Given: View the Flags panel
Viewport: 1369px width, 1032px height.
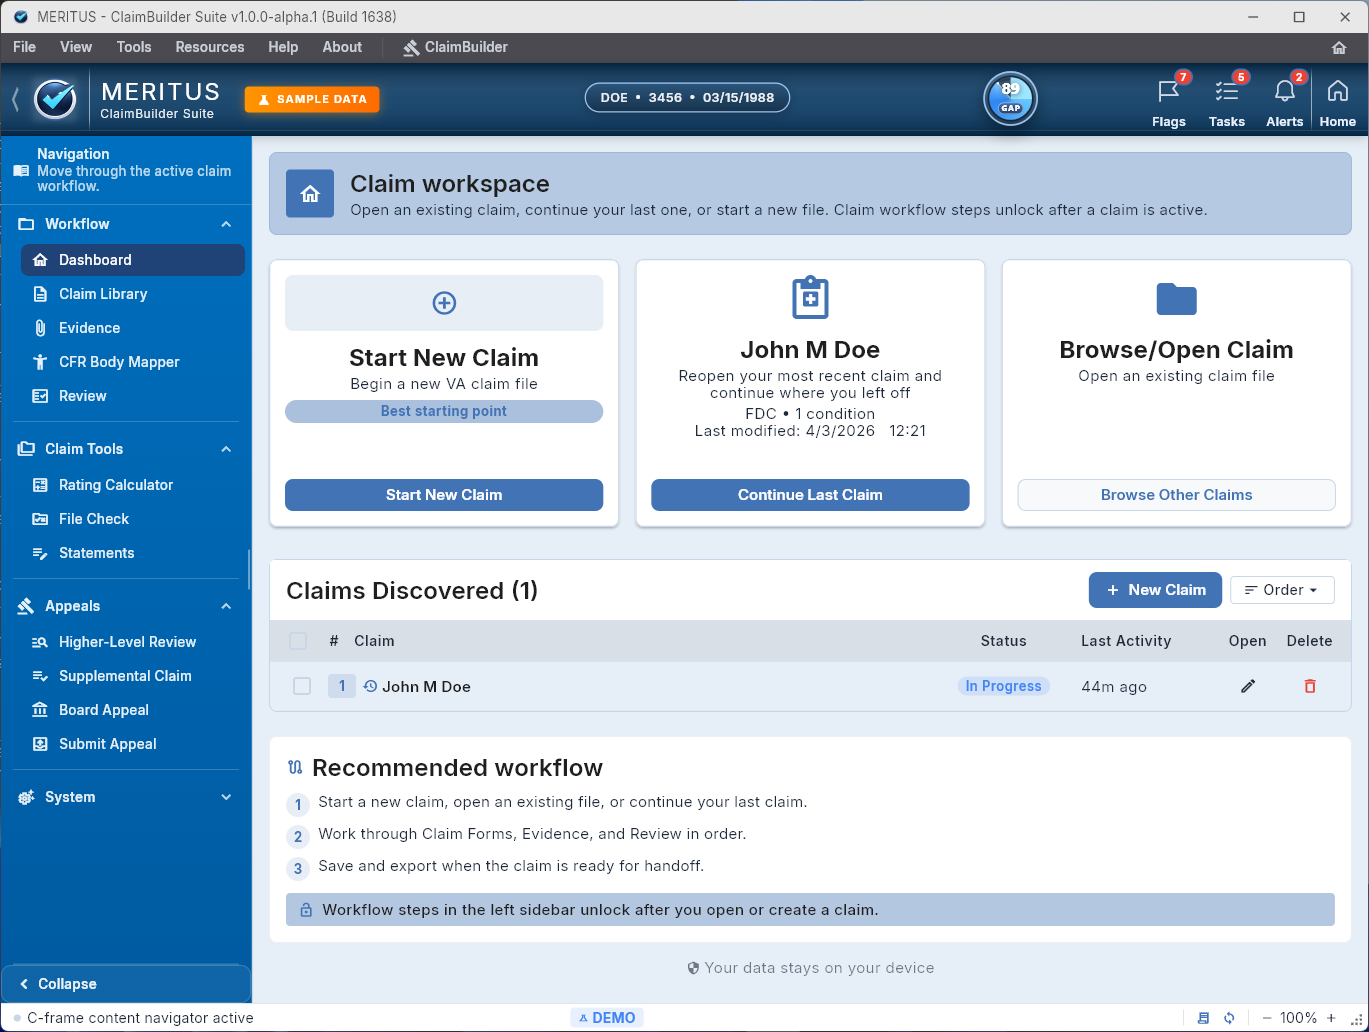Looking at the screenshot, I should coord(1168,100).
